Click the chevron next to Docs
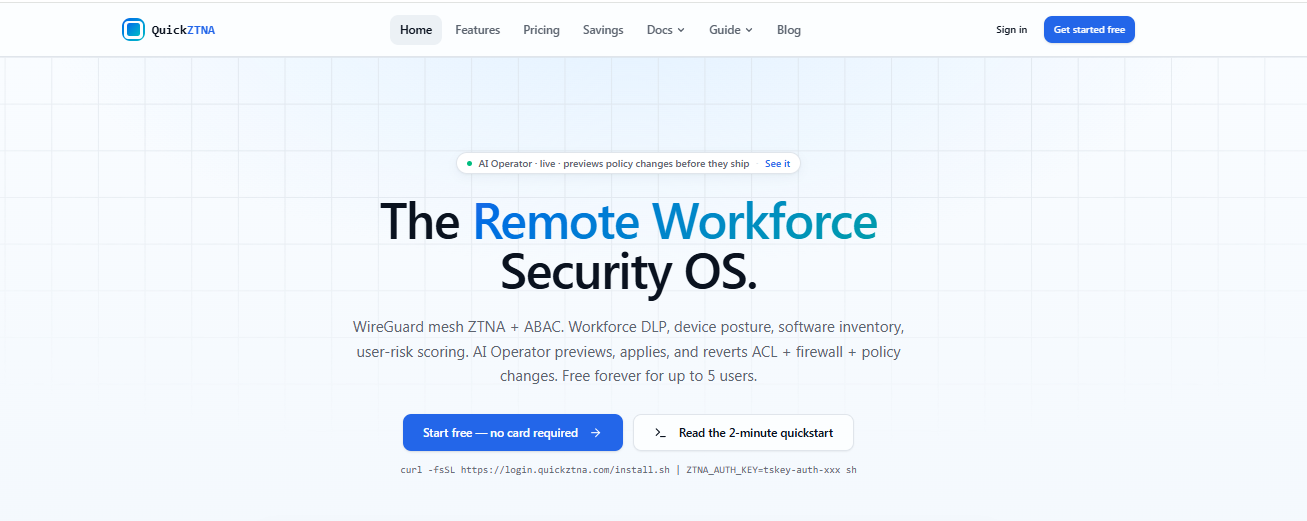 coord(681,30)
